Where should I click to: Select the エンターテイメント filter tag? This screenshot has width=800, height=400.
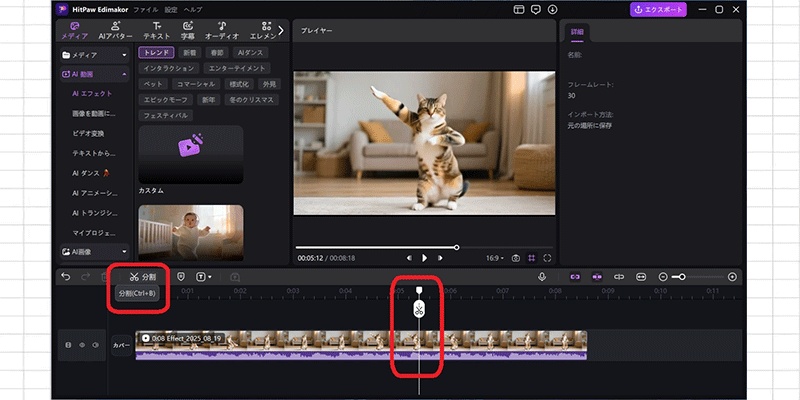click(x=237, y=68)
